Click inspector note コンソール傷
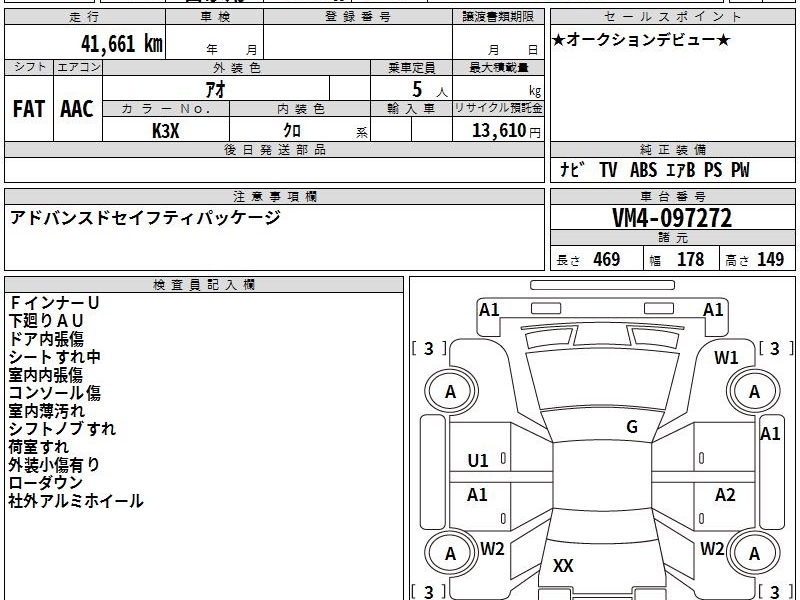 pyautogui.click(x=55, y=392)
